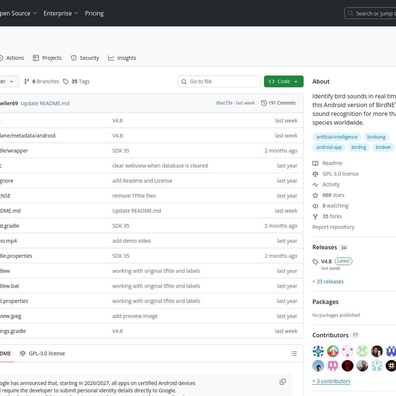The width and height of the screenshot is (396, 396).
Task: Select the birdnet topic tag
Action: point(383,147)
